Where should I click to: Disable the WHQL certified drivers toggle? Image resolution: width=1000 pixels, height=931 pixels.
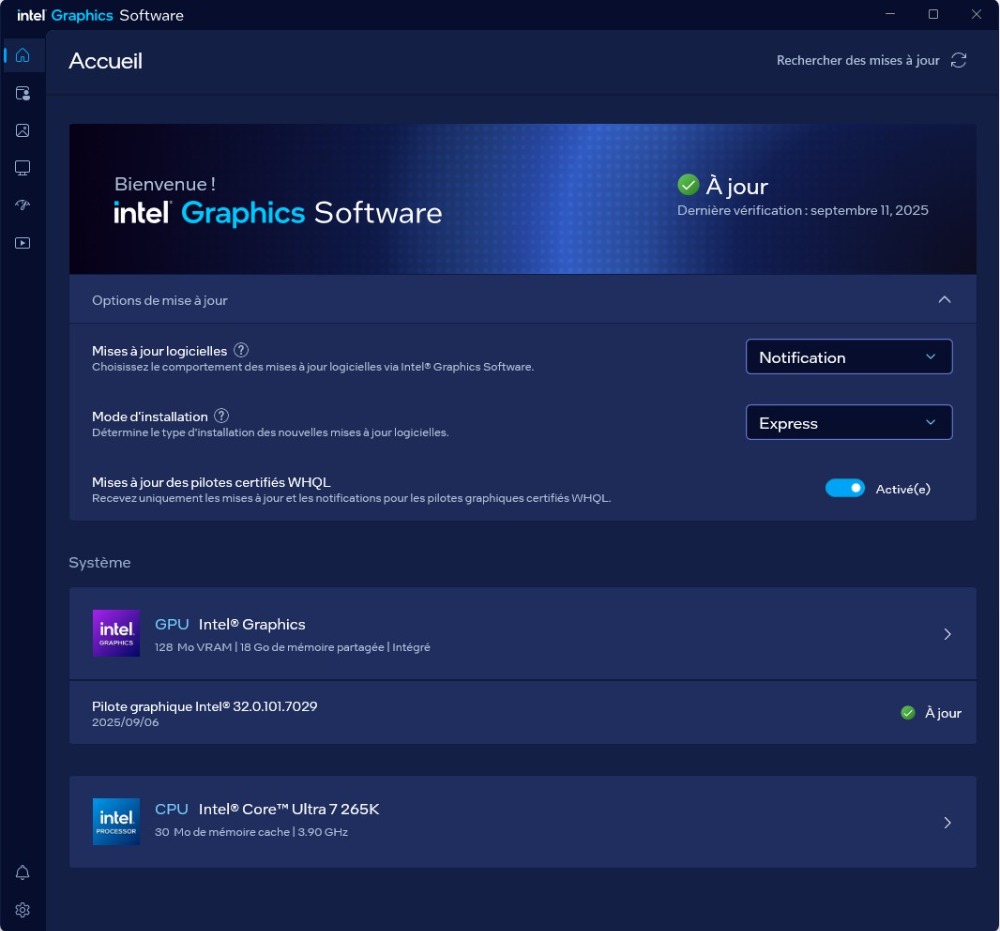(x=845, y=488)
